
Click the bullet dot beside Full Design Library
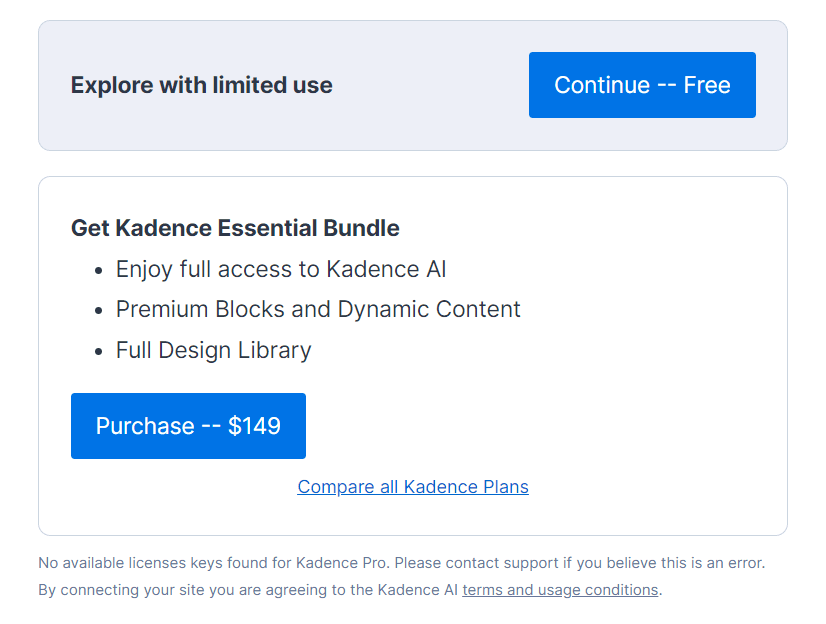click(x=98, y=350)
